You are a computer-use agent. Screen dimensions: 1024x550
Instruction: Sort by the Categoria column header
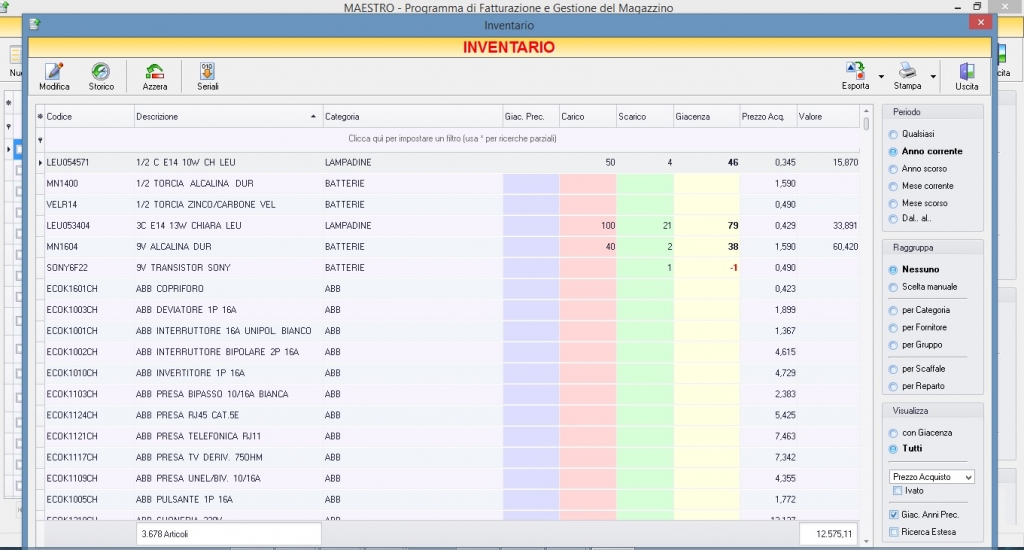413,116
